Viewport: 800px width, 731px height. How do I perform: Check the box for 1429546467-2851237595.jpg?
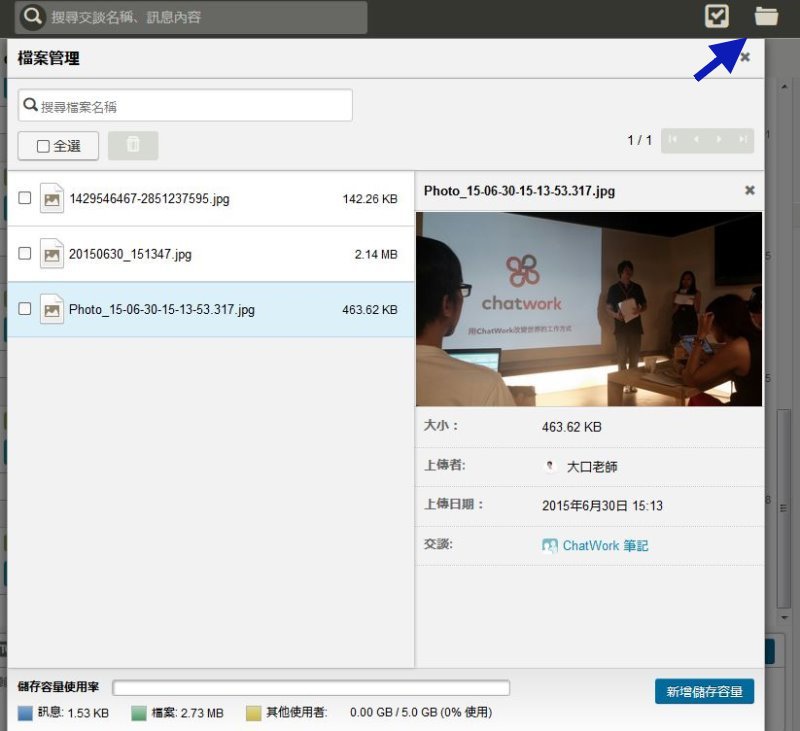pos(24,197)
